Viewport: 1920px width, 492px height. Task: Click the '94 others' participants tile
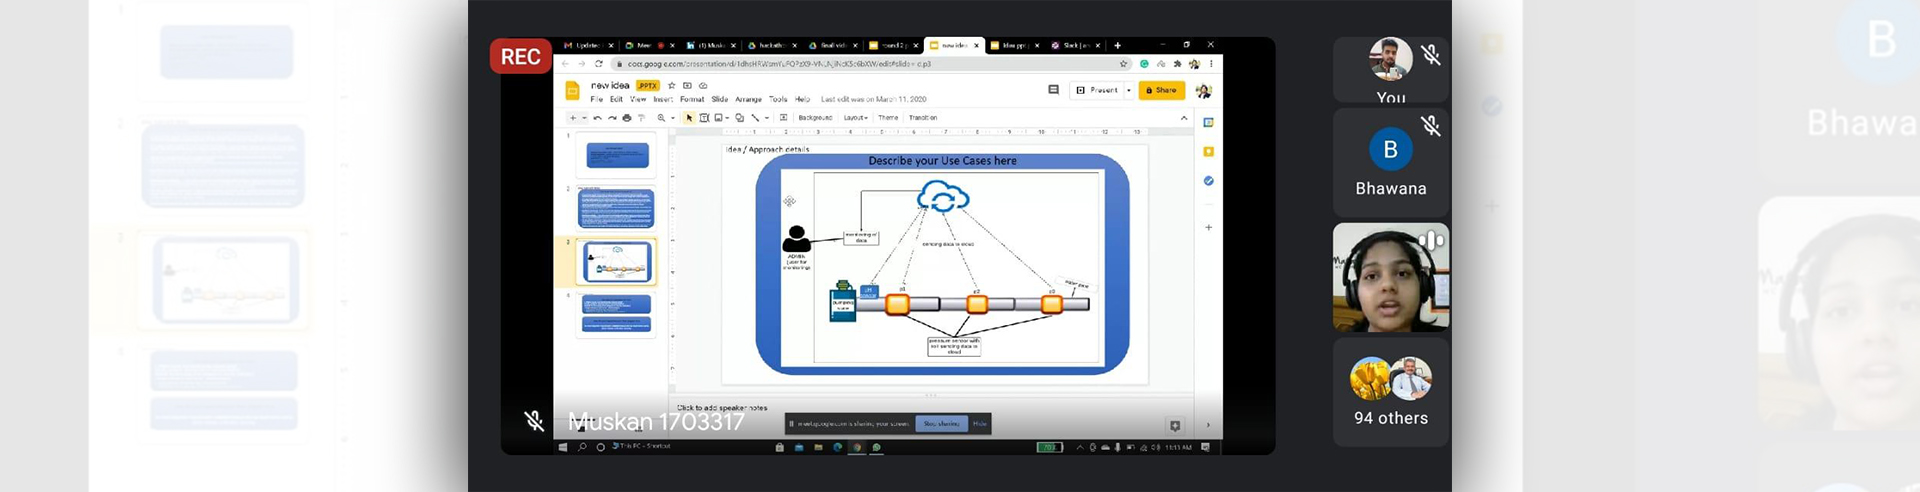[1390, 392]
